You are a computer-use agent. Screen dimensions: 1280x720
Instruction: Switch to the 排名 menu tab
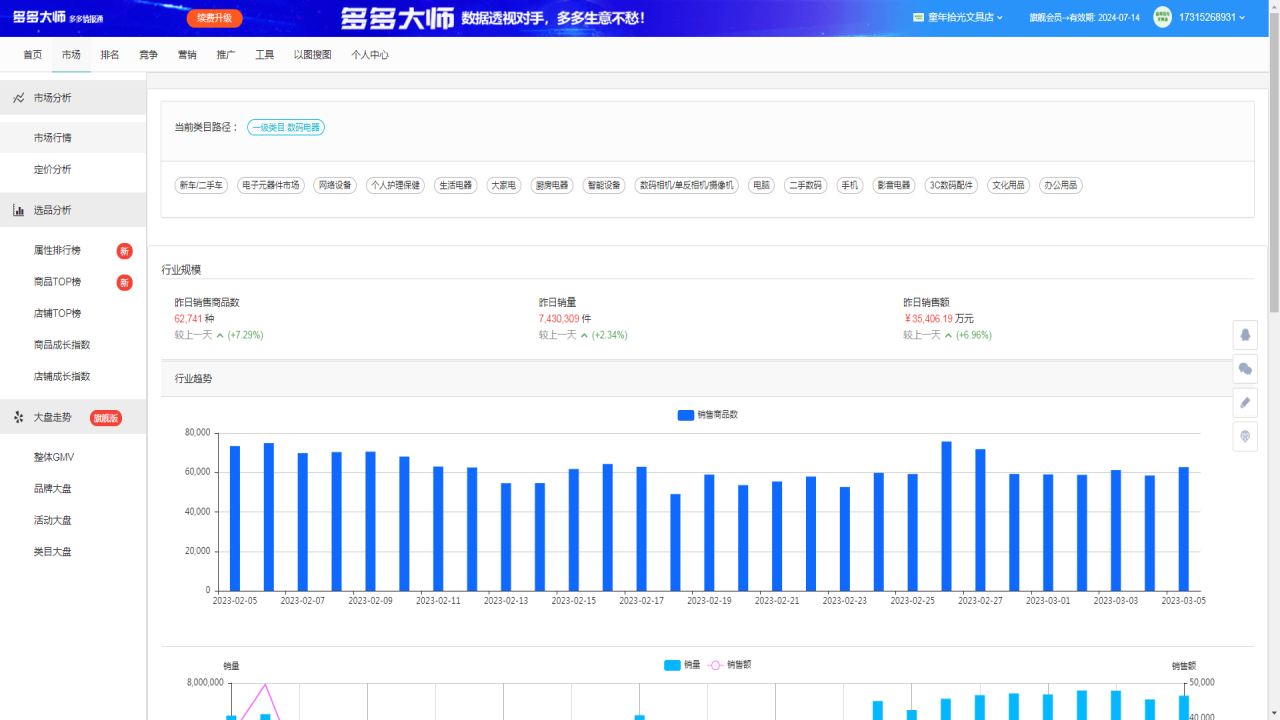[109, 55]
